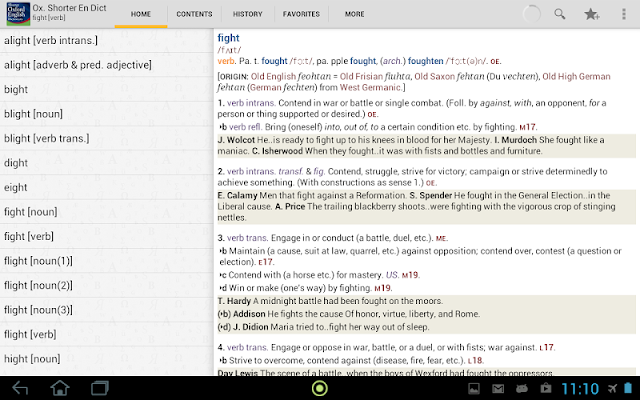Open the 'West Germanic' origin link
The image size is (640, 400).
click(x=370, y=87)
